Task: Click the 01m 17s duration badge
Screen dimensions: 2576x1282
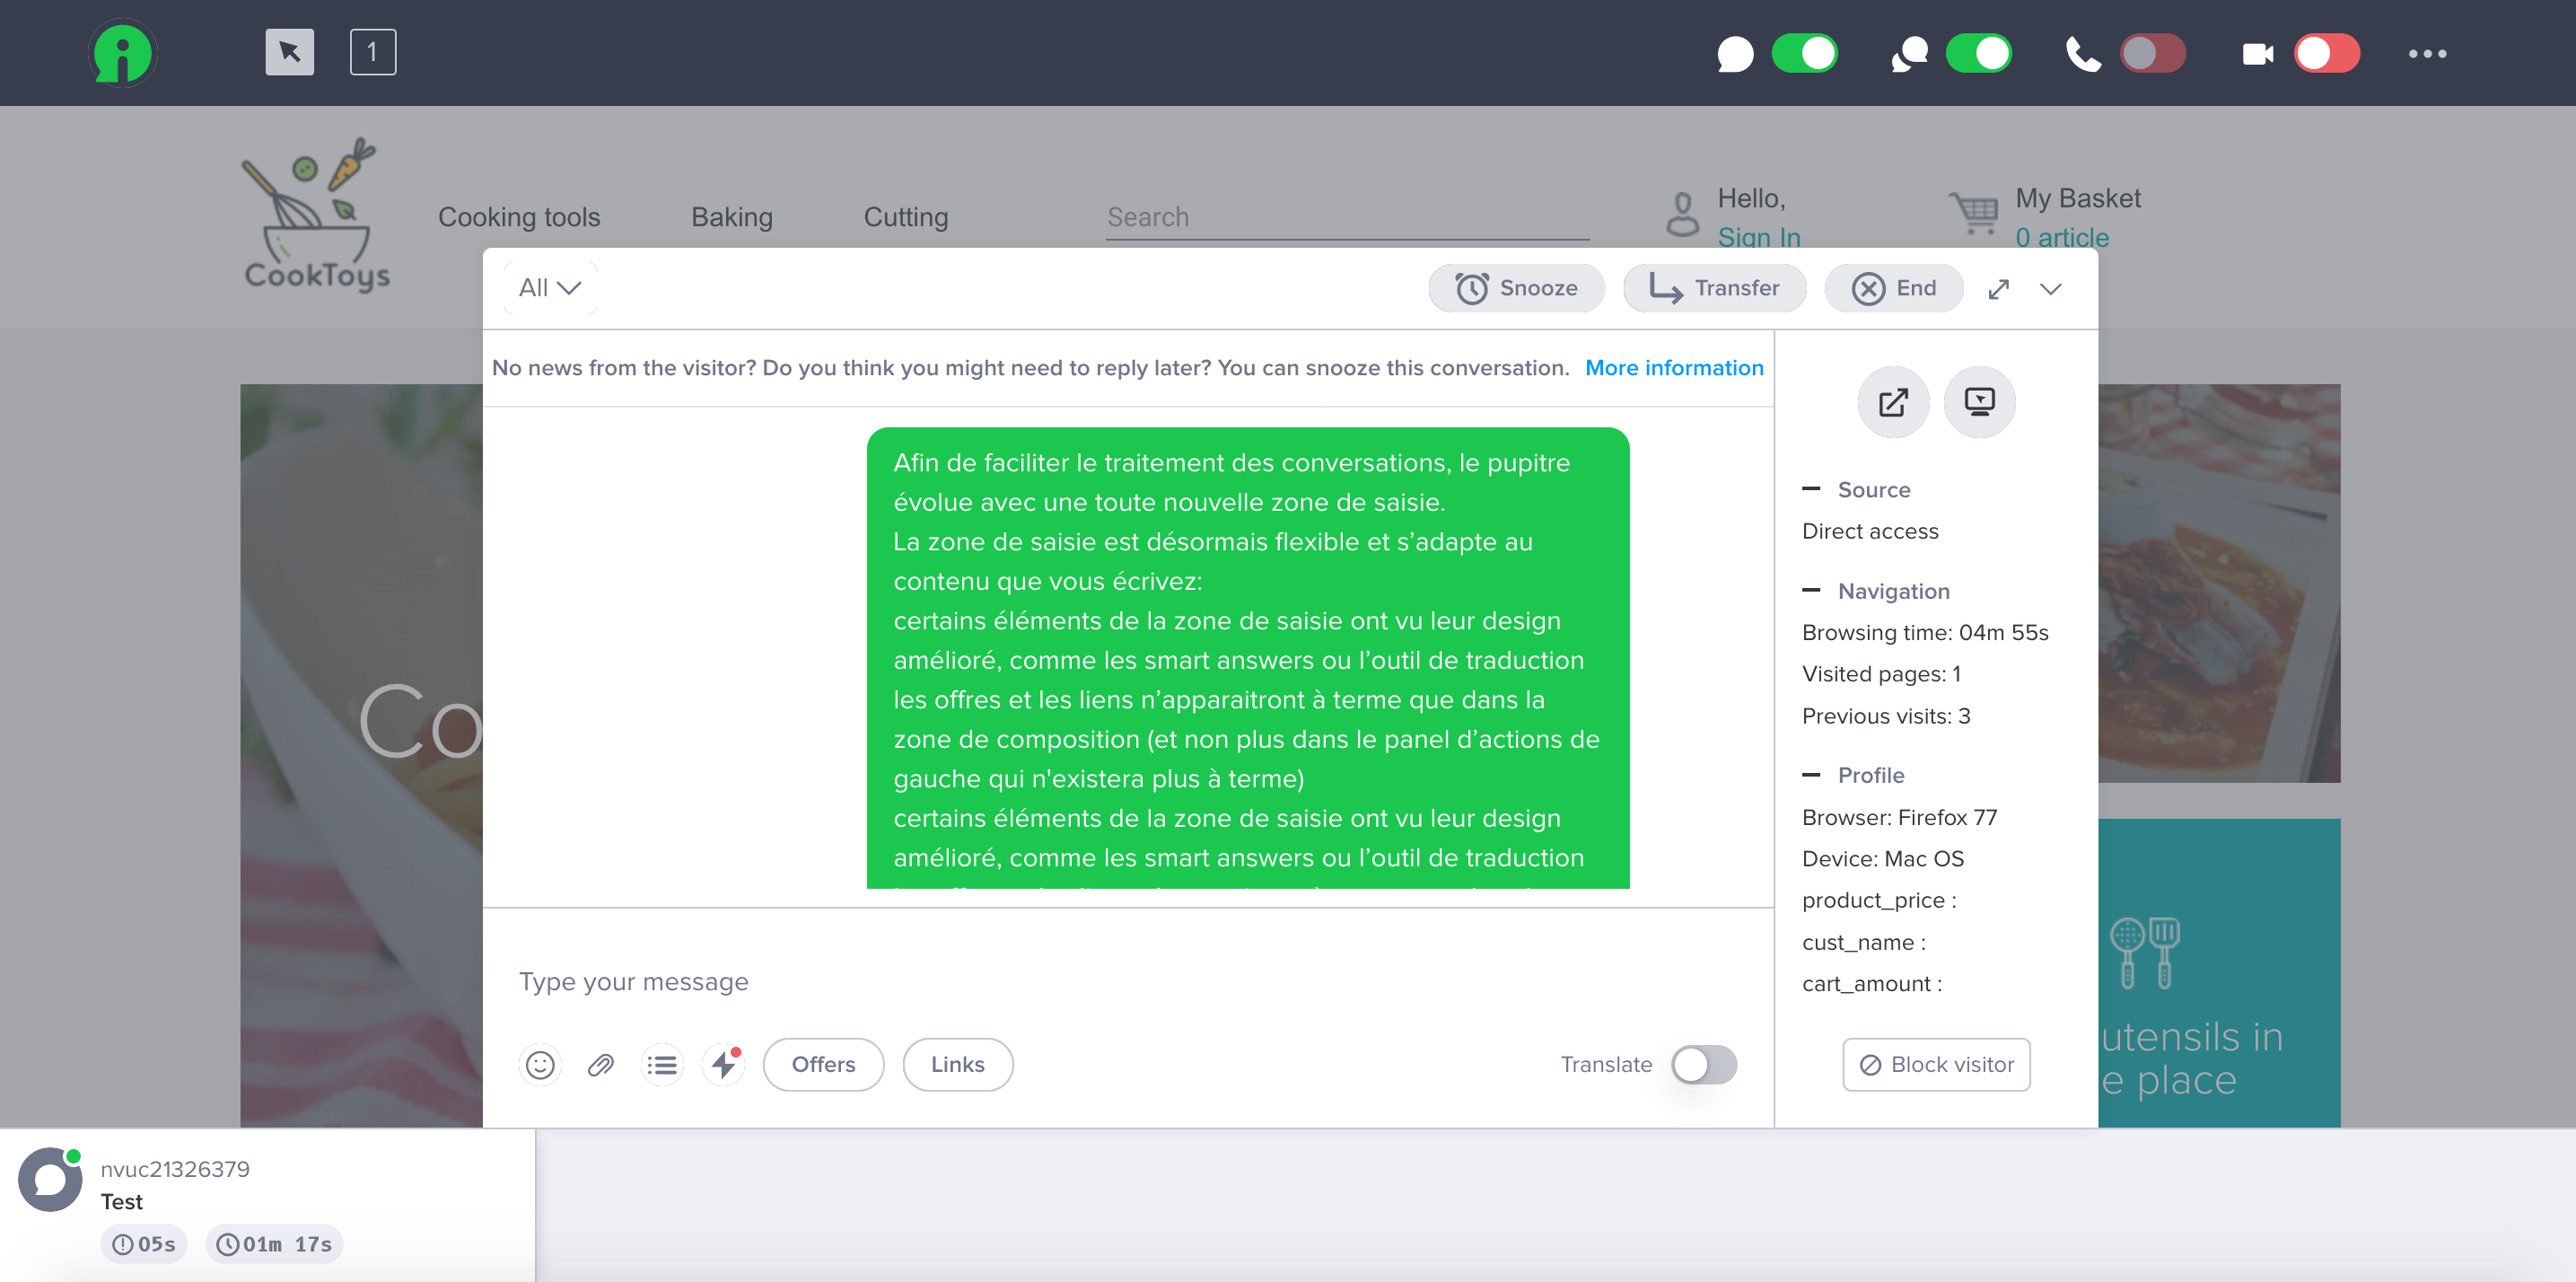Action: click(274, 1244)
